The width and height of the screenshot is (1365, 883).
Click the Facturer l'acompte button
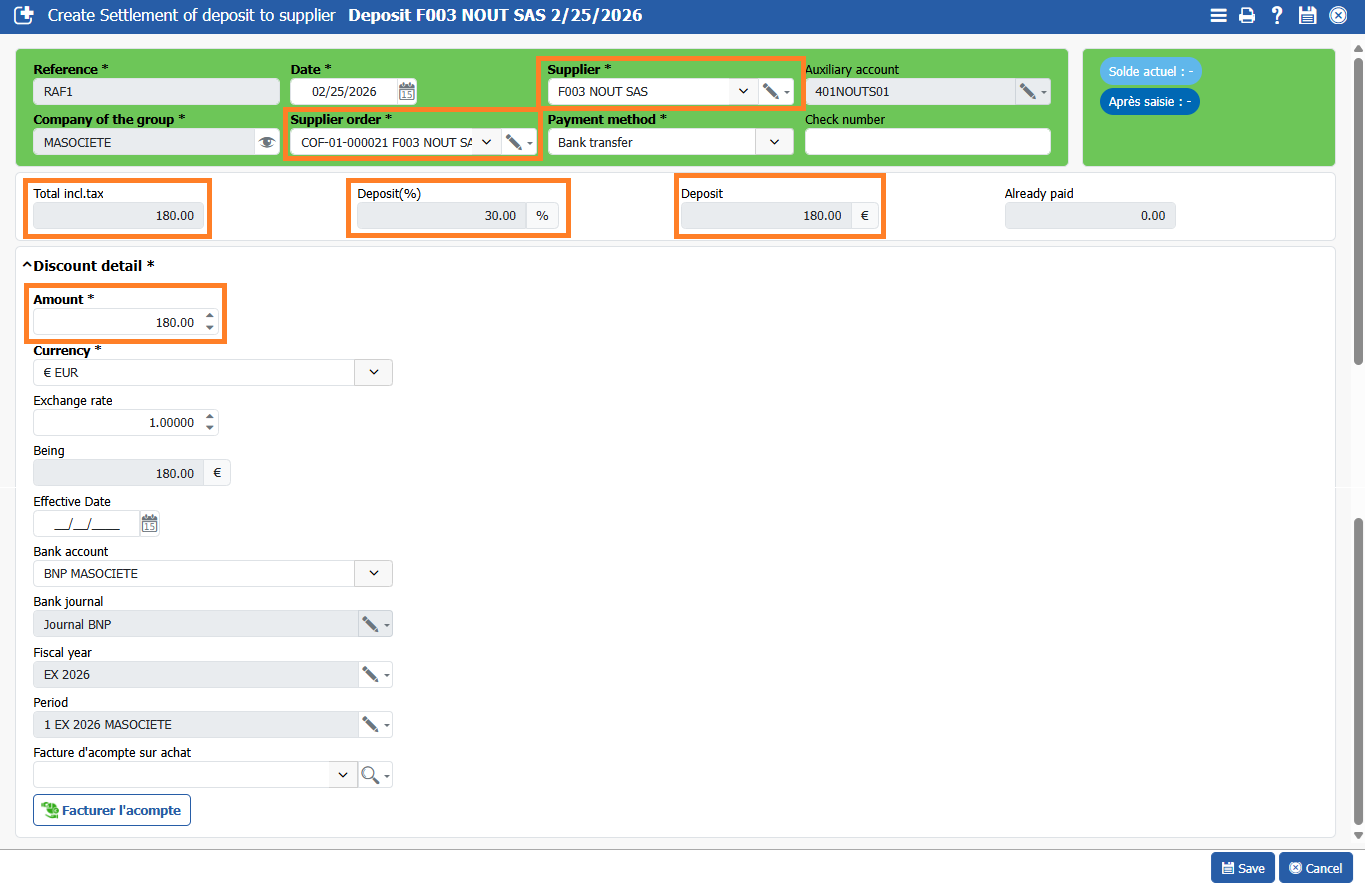click(112, 810)
